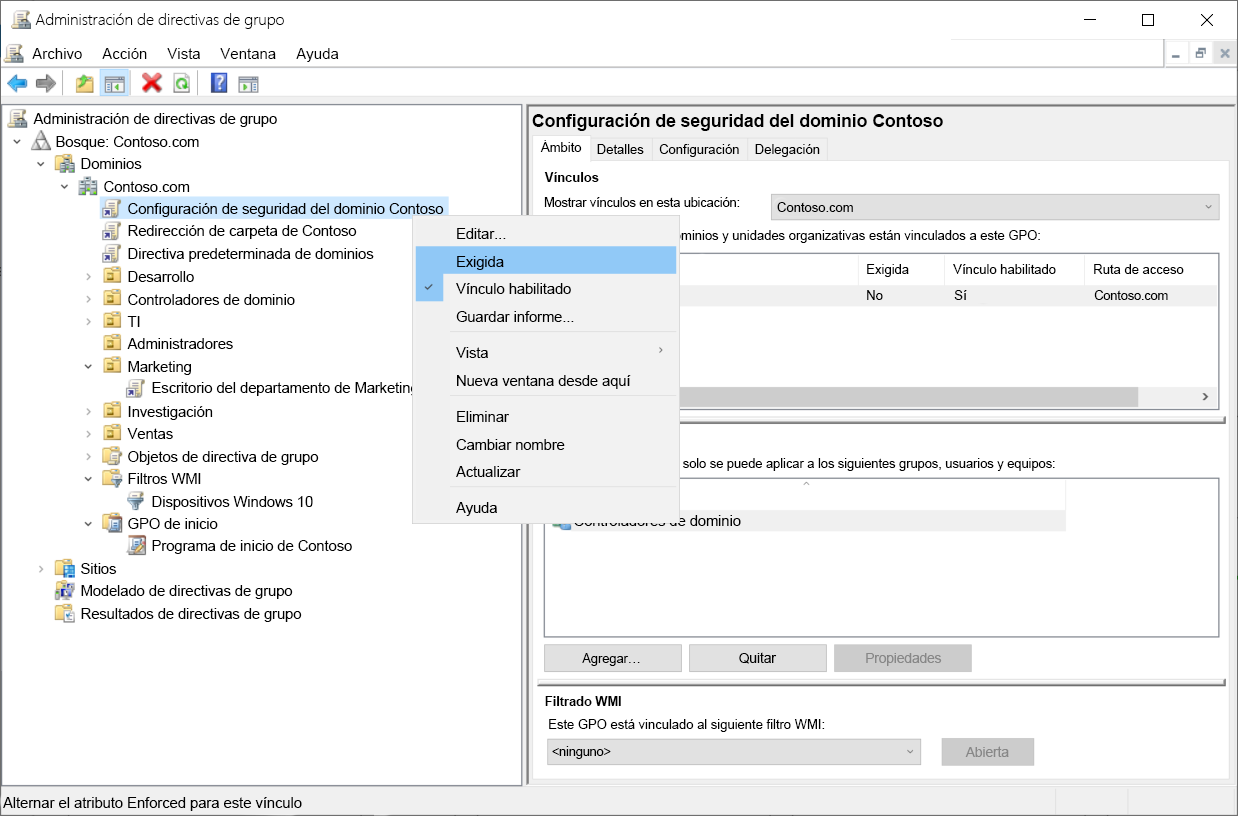Click the Objetos de directiva de grupo icon
This screenshot has width=1238, height=816.
(111, 457)
